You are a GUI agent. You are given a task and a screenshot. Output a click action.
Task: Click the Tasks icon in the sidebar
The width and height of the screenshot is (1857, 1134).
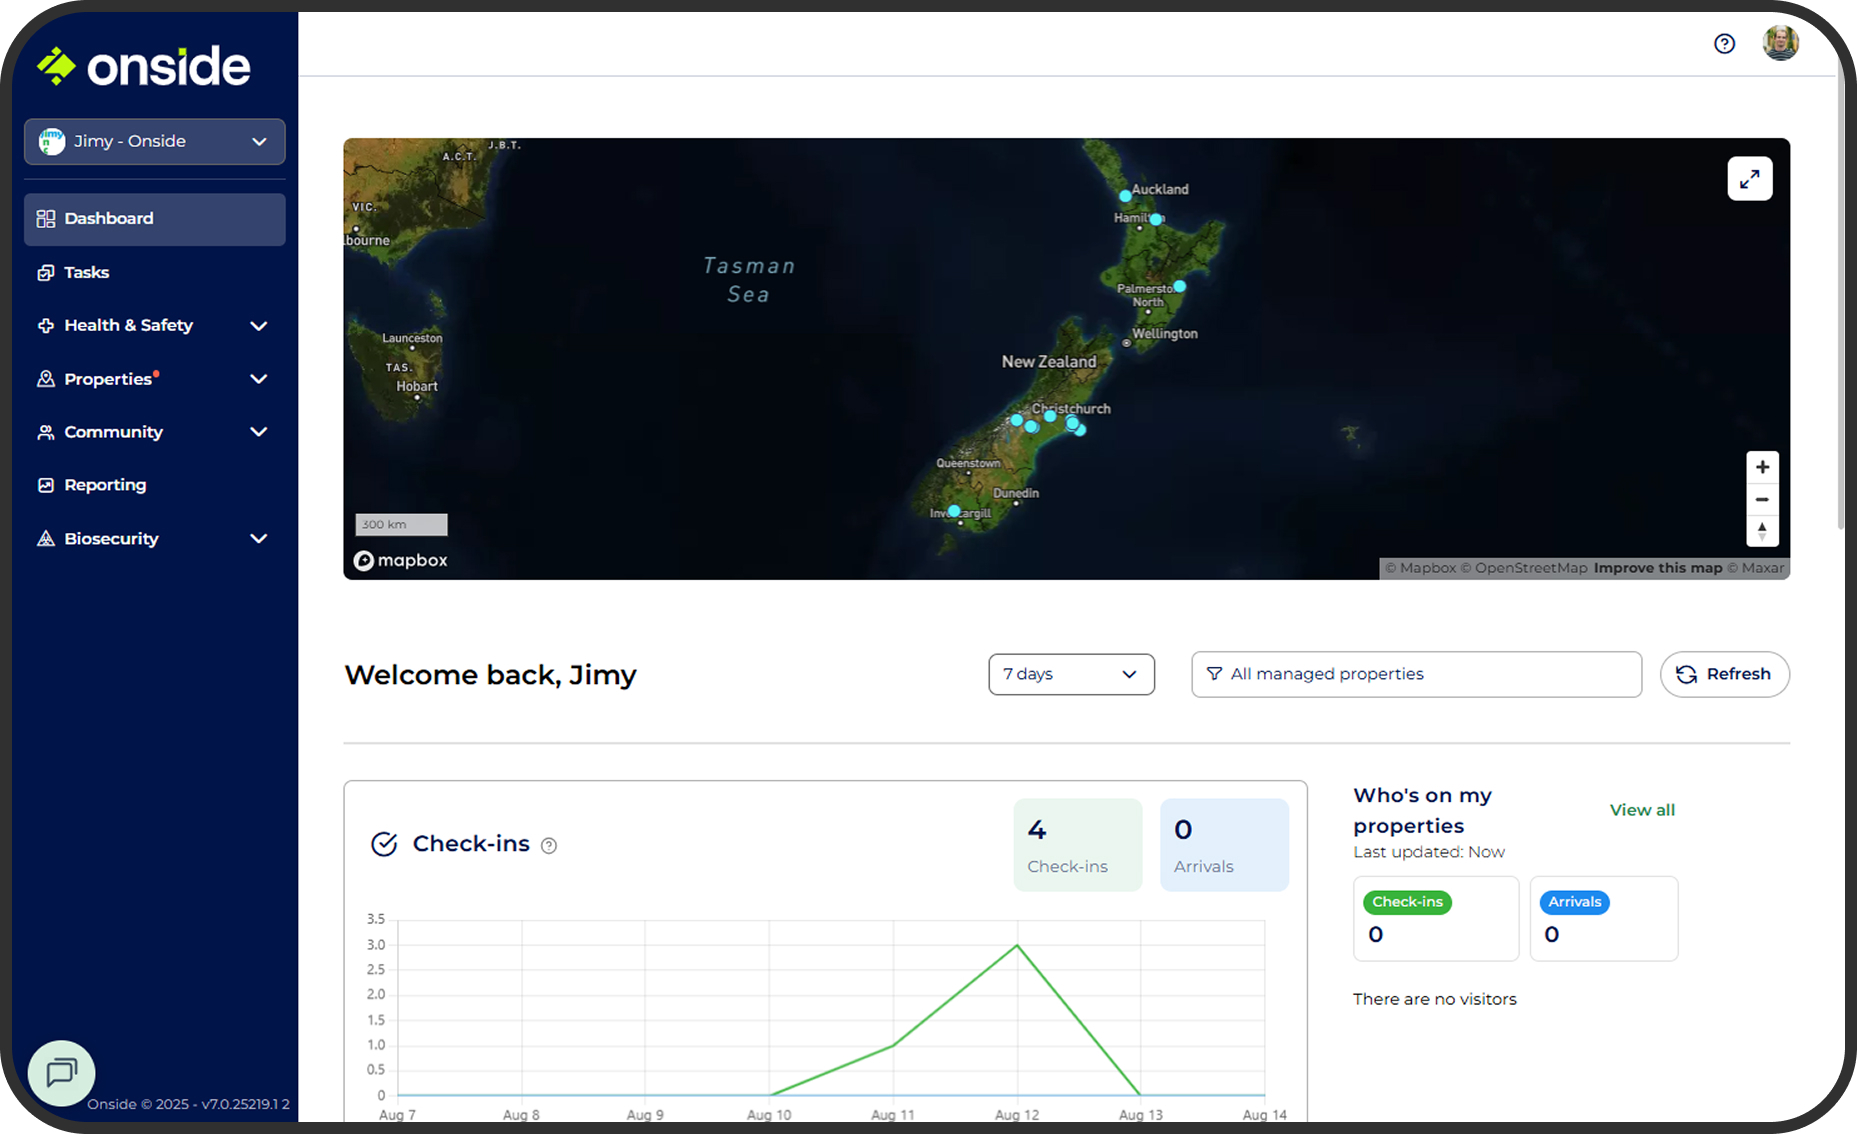point(46,272)
